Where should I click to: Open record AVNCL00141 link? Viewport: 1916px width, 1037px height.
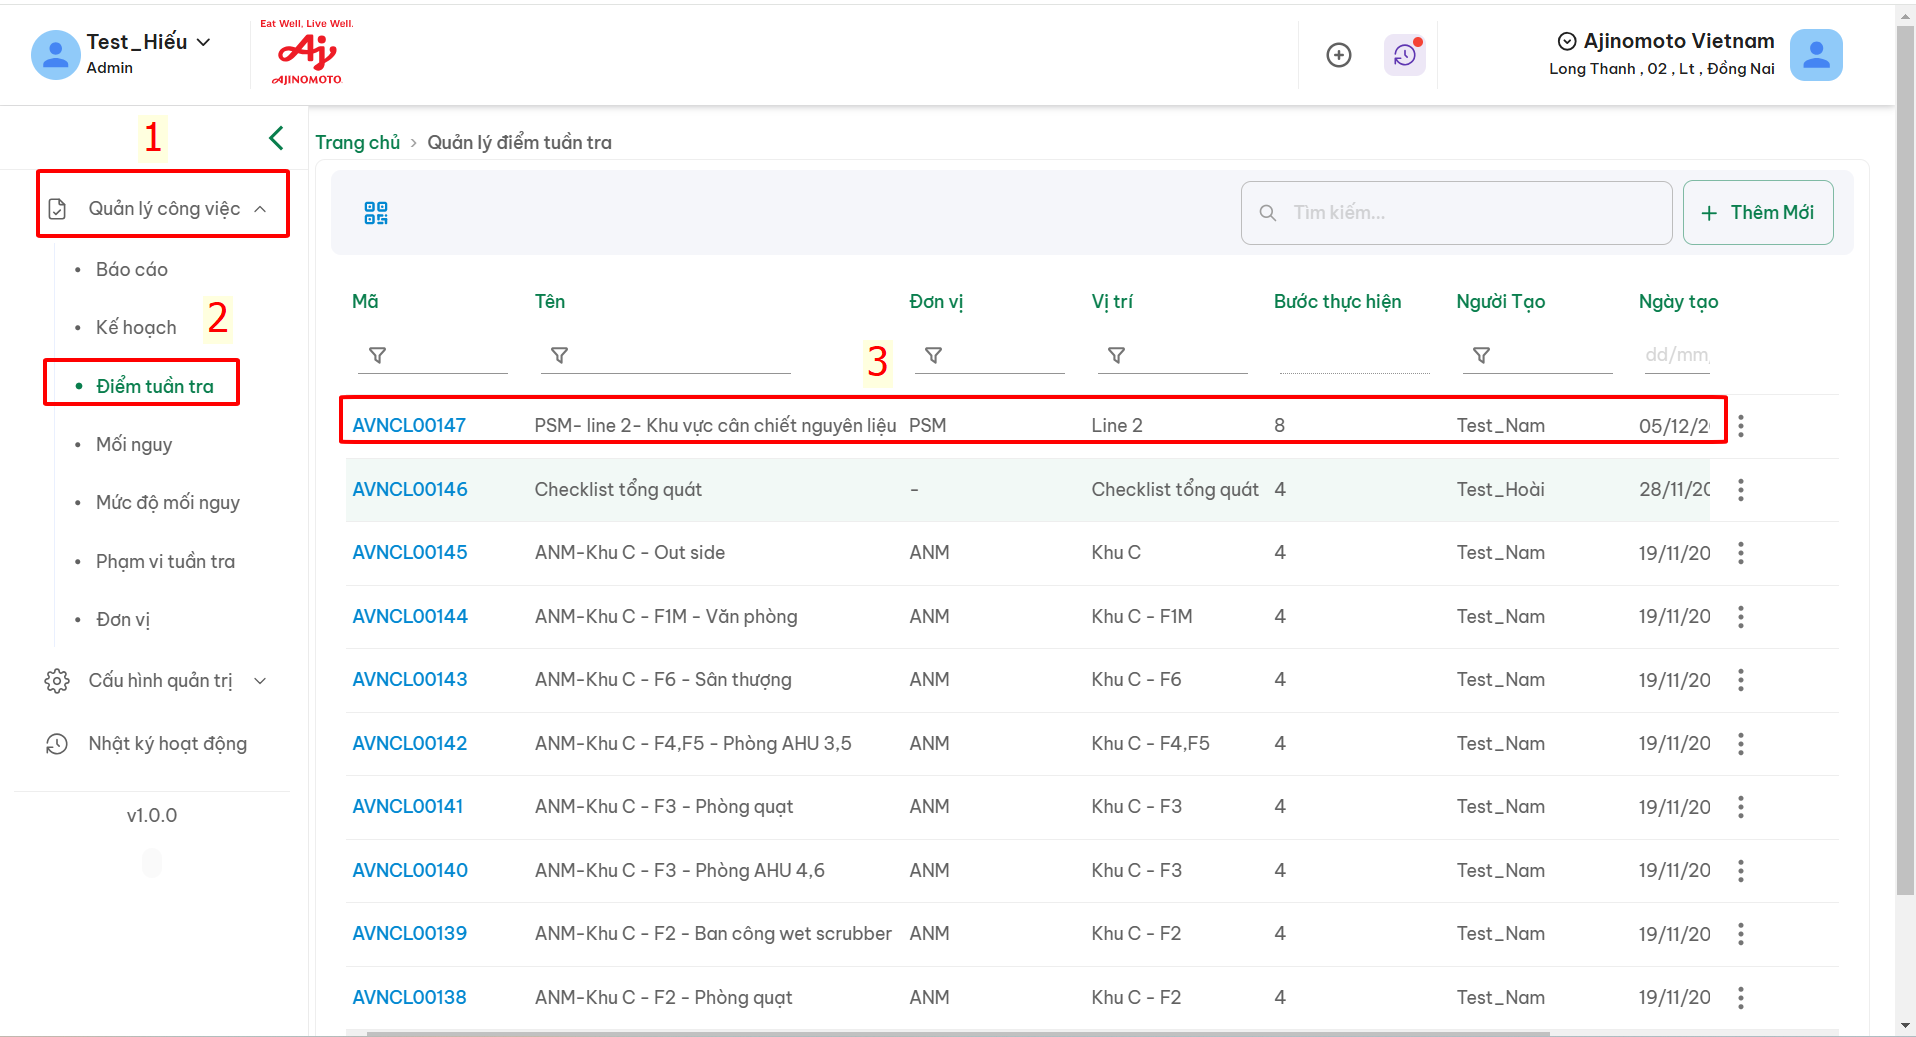coord(408,807)
